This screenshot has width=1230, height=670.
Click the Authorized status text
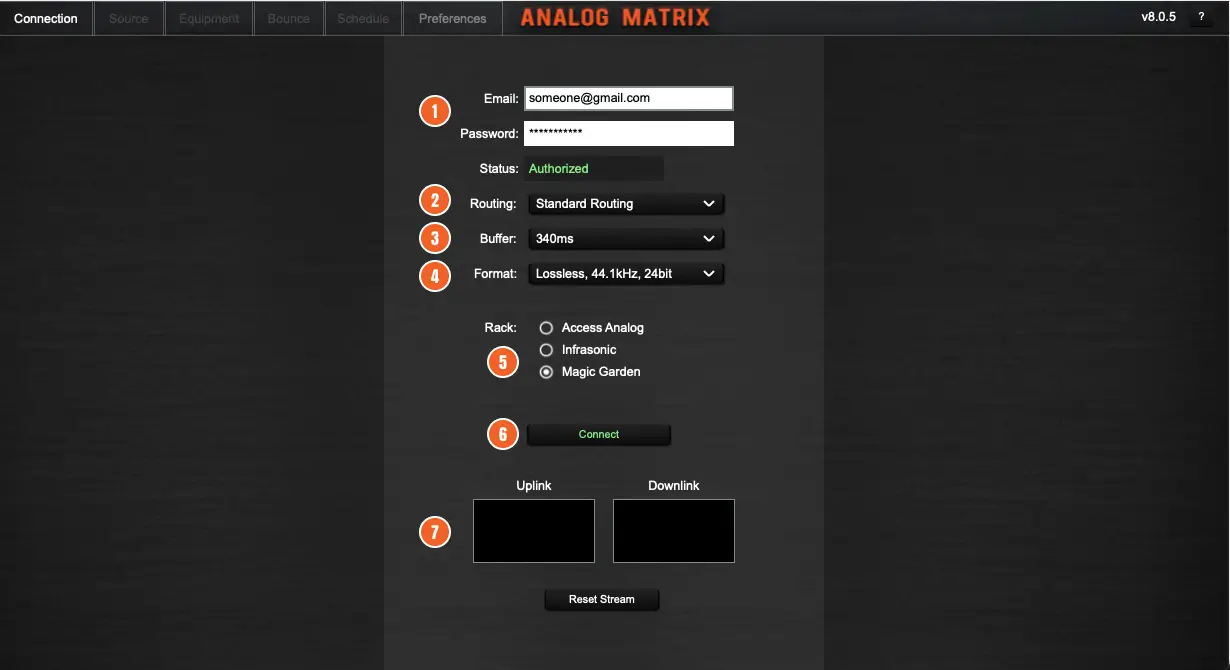point(559,169)
